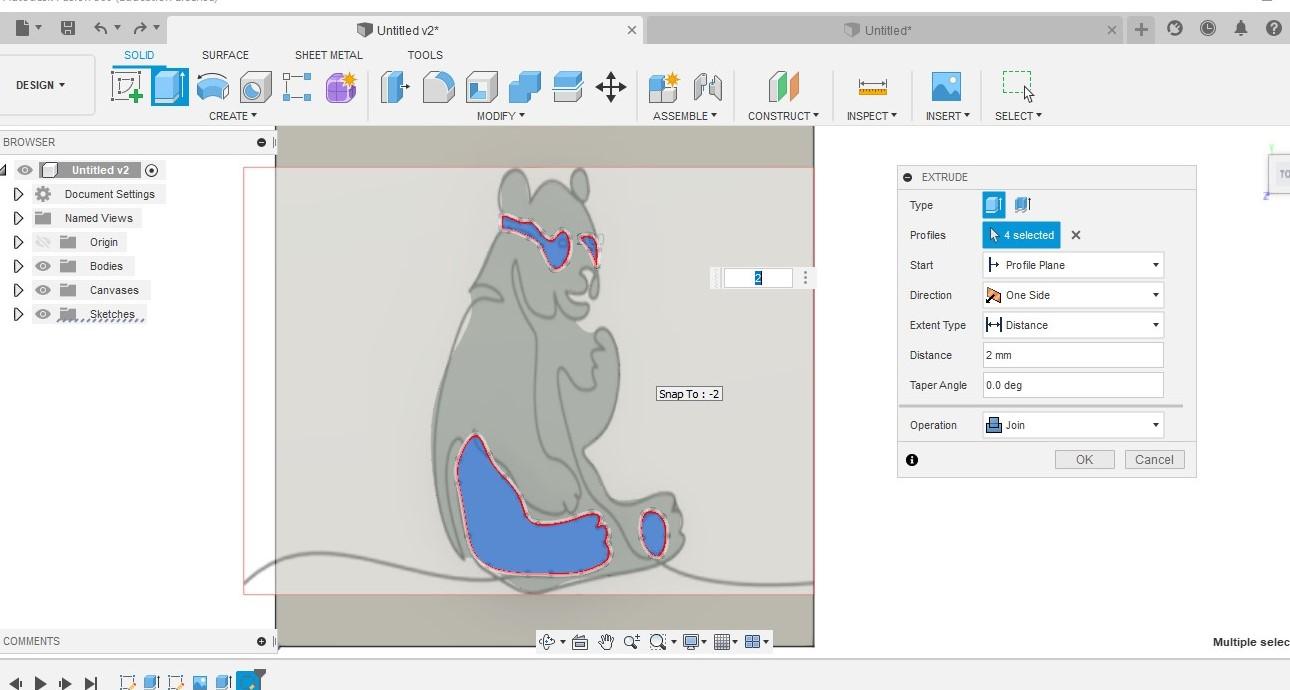Open the ASSEMBLE menu
The image size is (1290, 690).
pyautogui.click(x=685, y=116)
